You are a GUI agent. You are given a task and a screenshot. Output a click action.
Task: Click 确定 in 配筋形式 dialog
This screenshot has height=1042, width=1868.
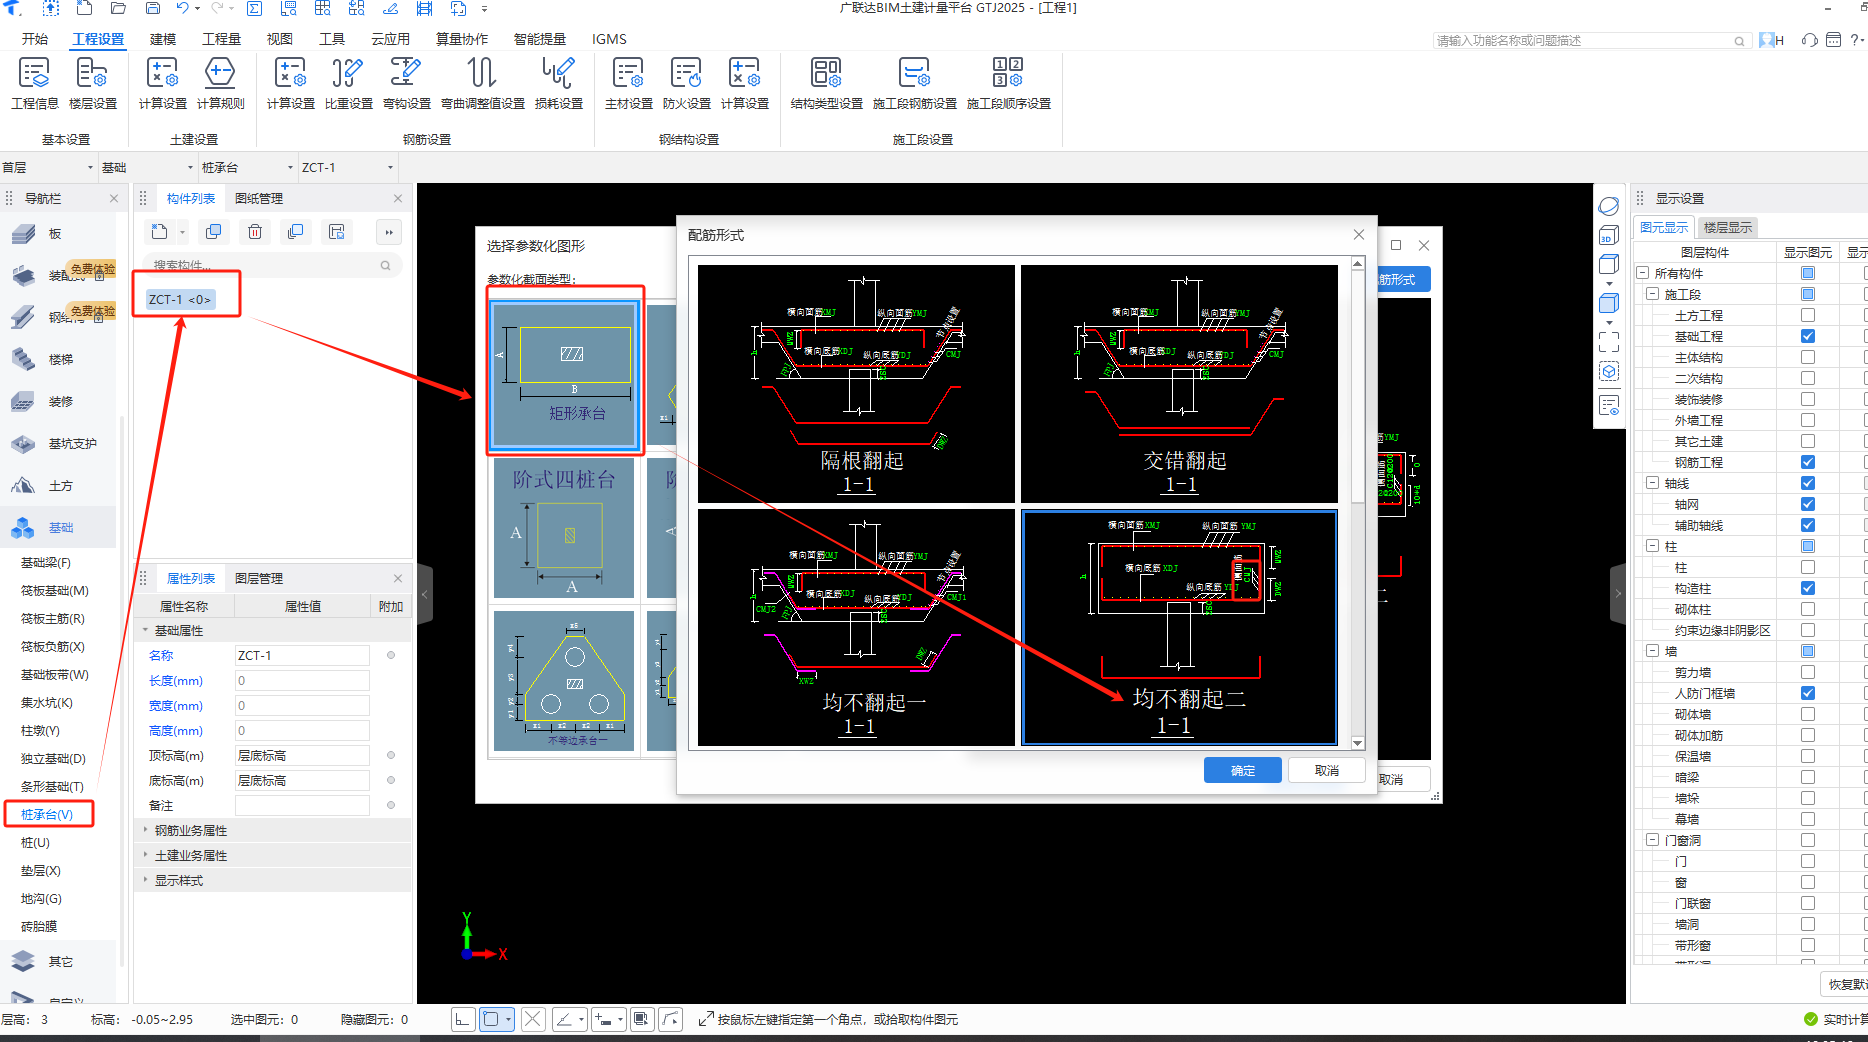1243,770
